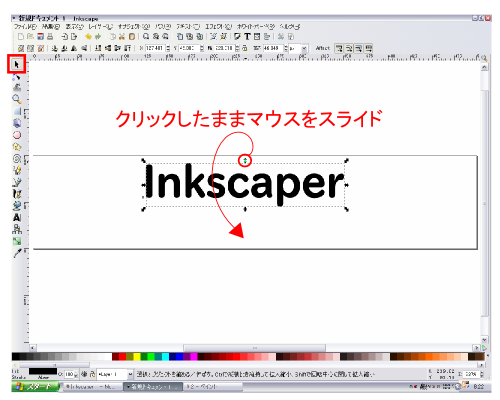Select the Gradient tool
The width and height of the screenshot is (500, 400).
click(17, 241)
